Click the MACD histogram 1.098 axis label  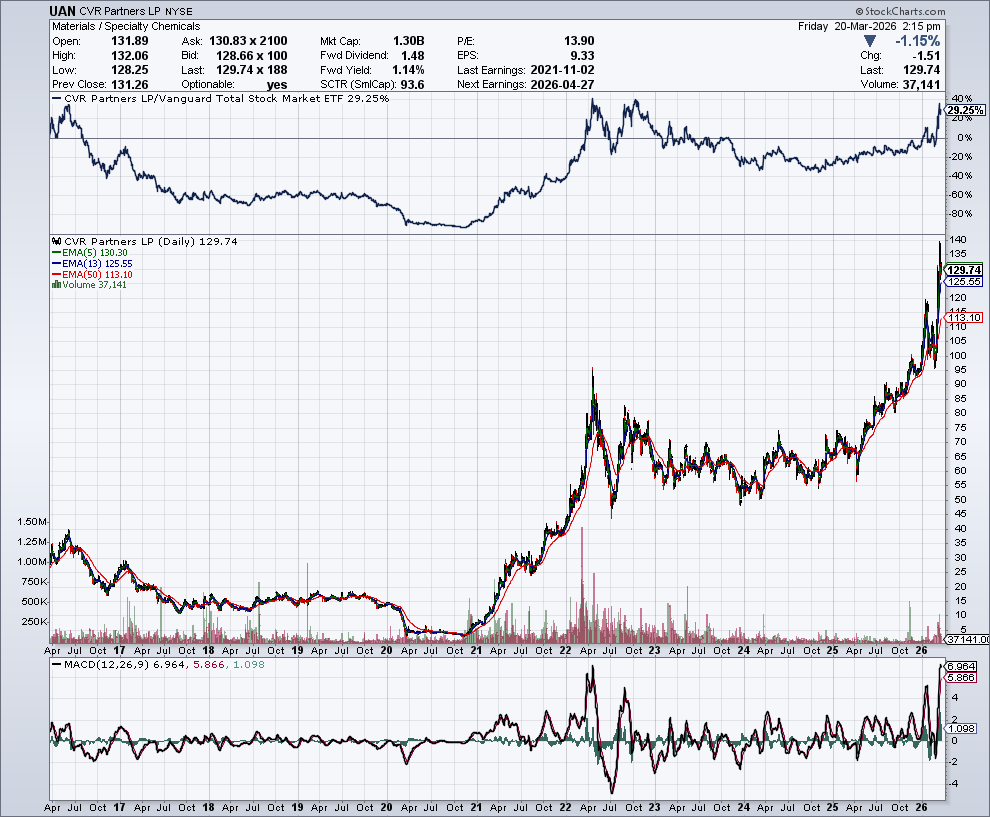pyautogui.click(x=962, y=728)
